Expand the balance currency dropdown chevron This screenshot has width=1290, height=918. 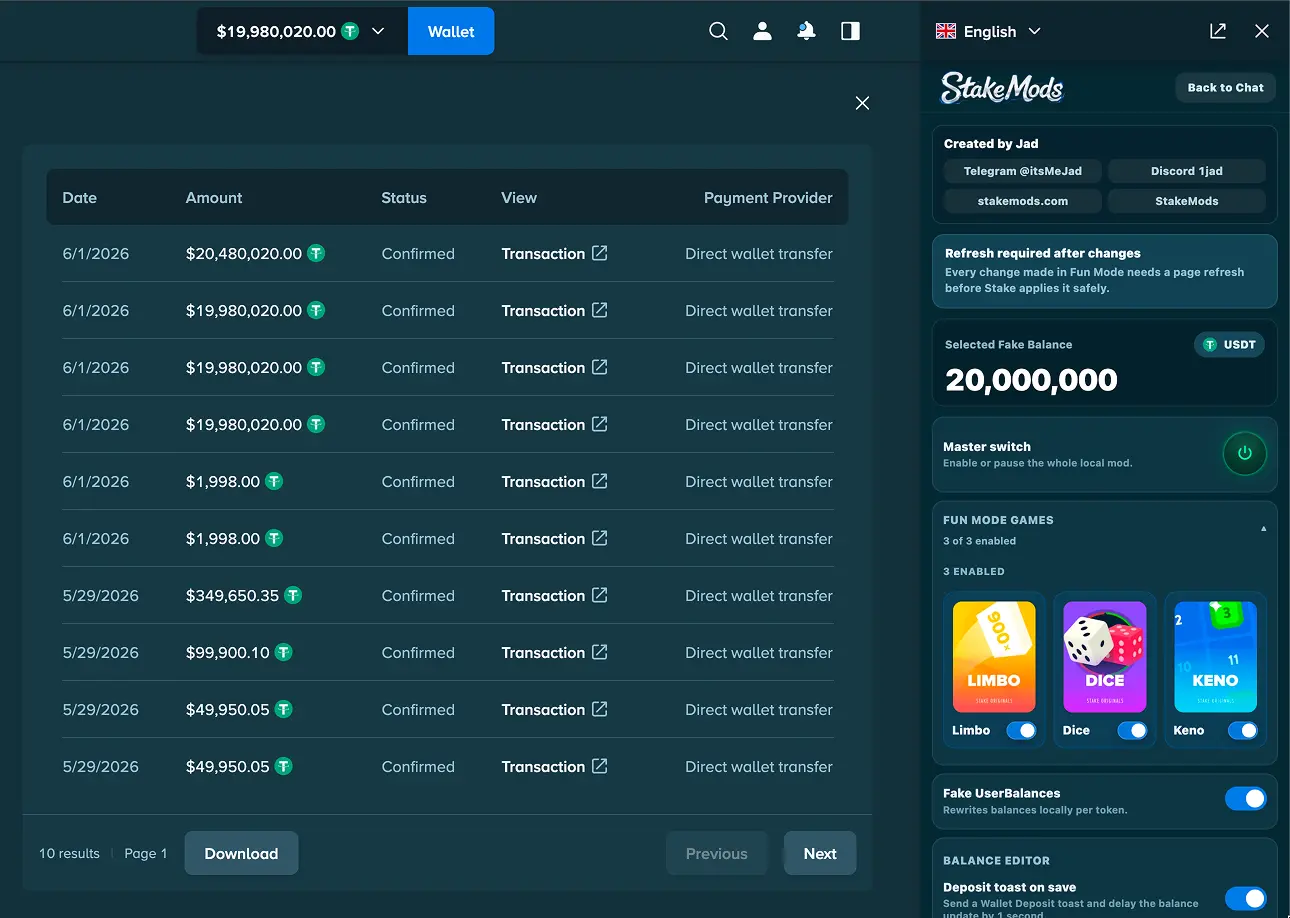click(378, 31)
